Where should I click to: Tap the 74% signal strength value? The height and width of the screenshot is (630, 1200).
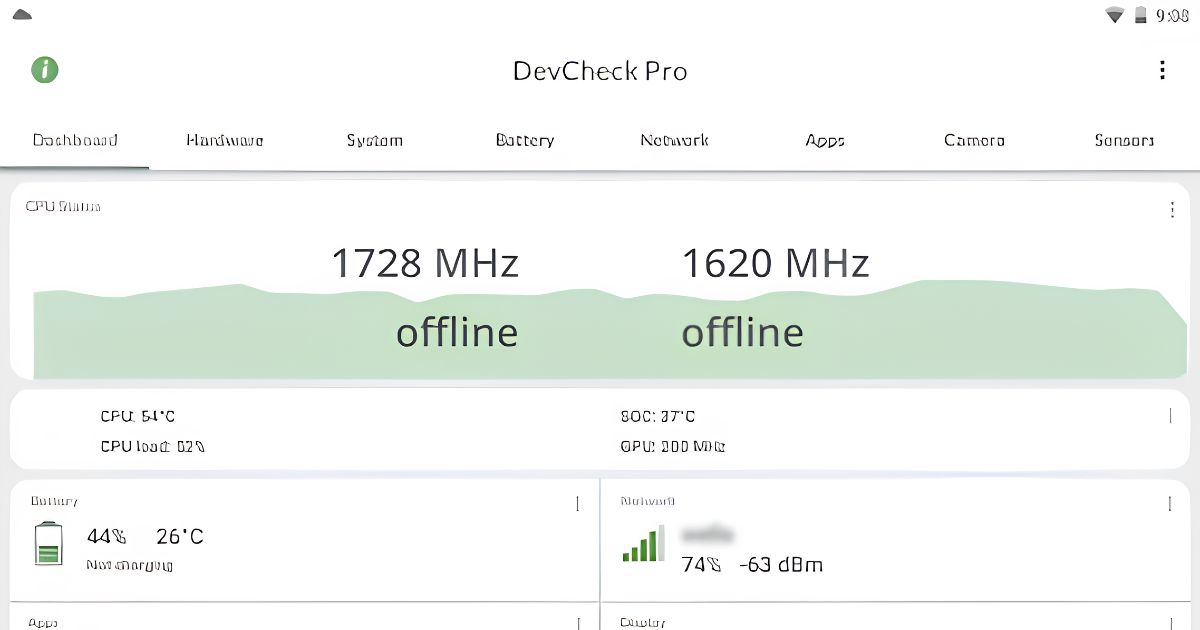pos(701,565)
